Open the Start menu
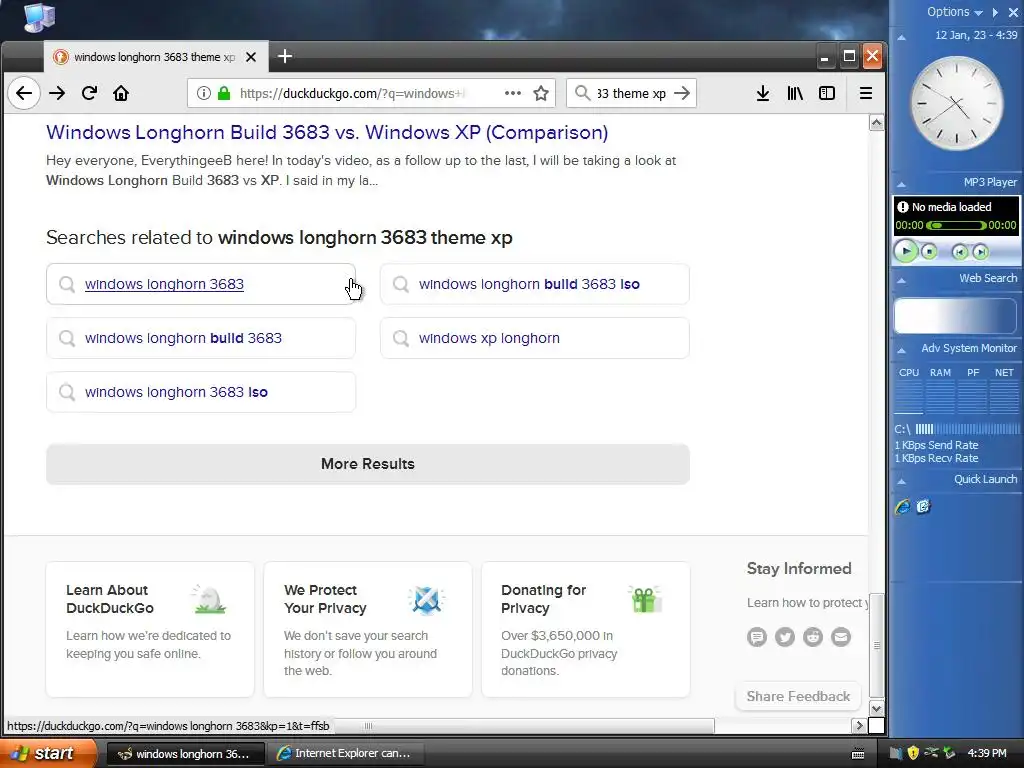1024x768 pixels. coord(48,753)
